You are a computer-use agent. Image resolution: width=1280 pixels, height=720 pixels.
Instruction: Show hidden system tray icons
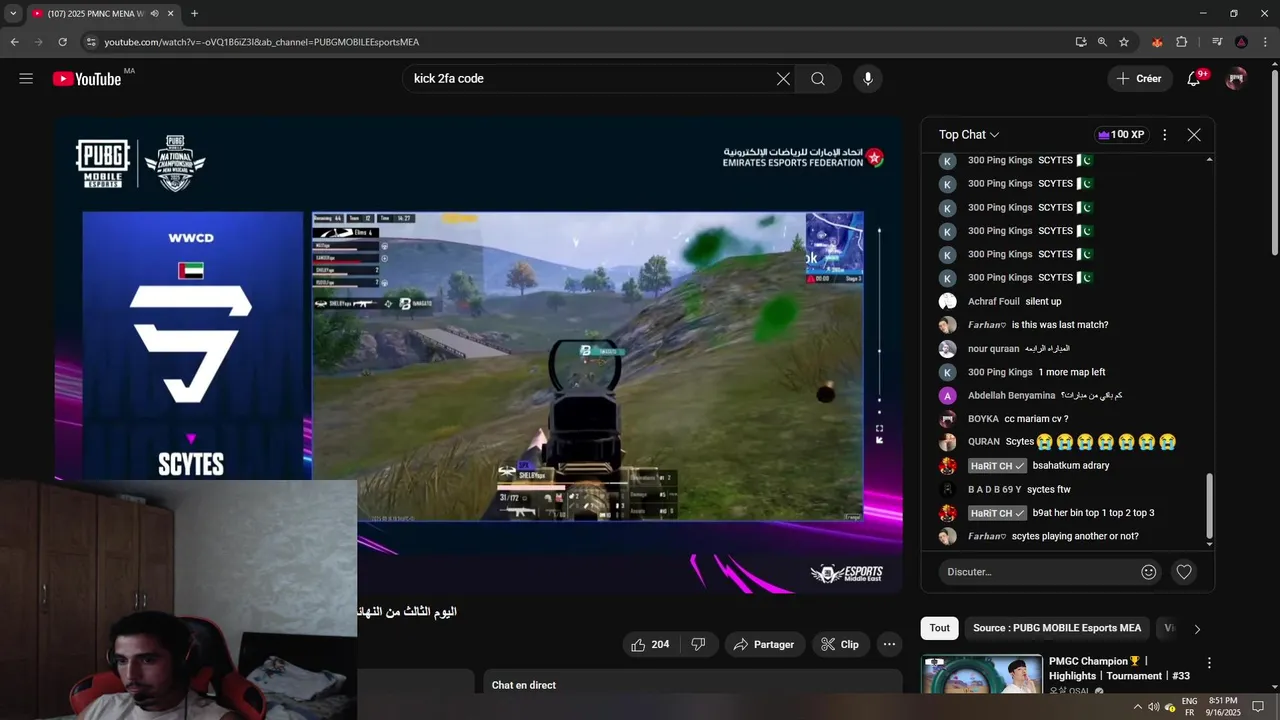tap(1137, 706)
